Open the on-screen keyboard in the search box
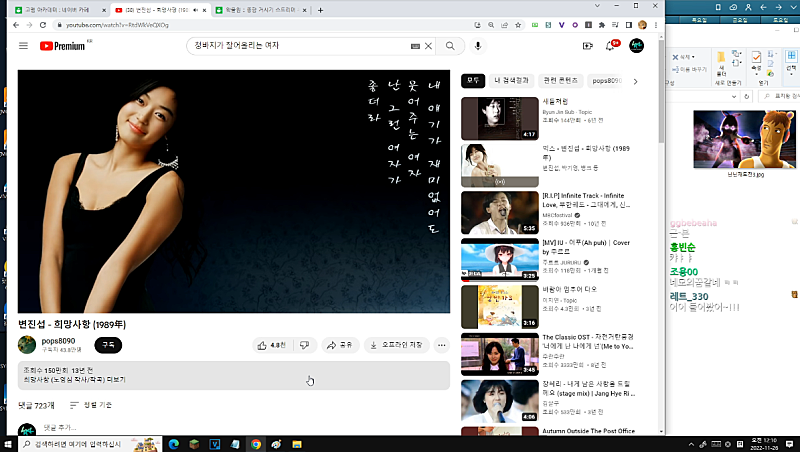Screen dimensions: 800x452 [x=415, y=46]
